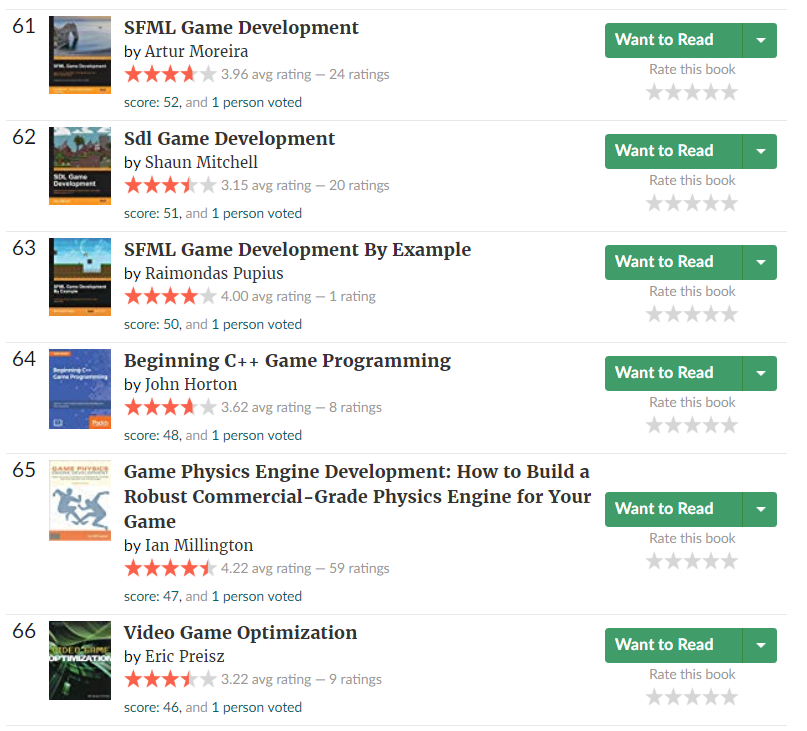Open the SFML Game Development title link
The height and width of the screenshot is (731, 807).
pos(241,28)
